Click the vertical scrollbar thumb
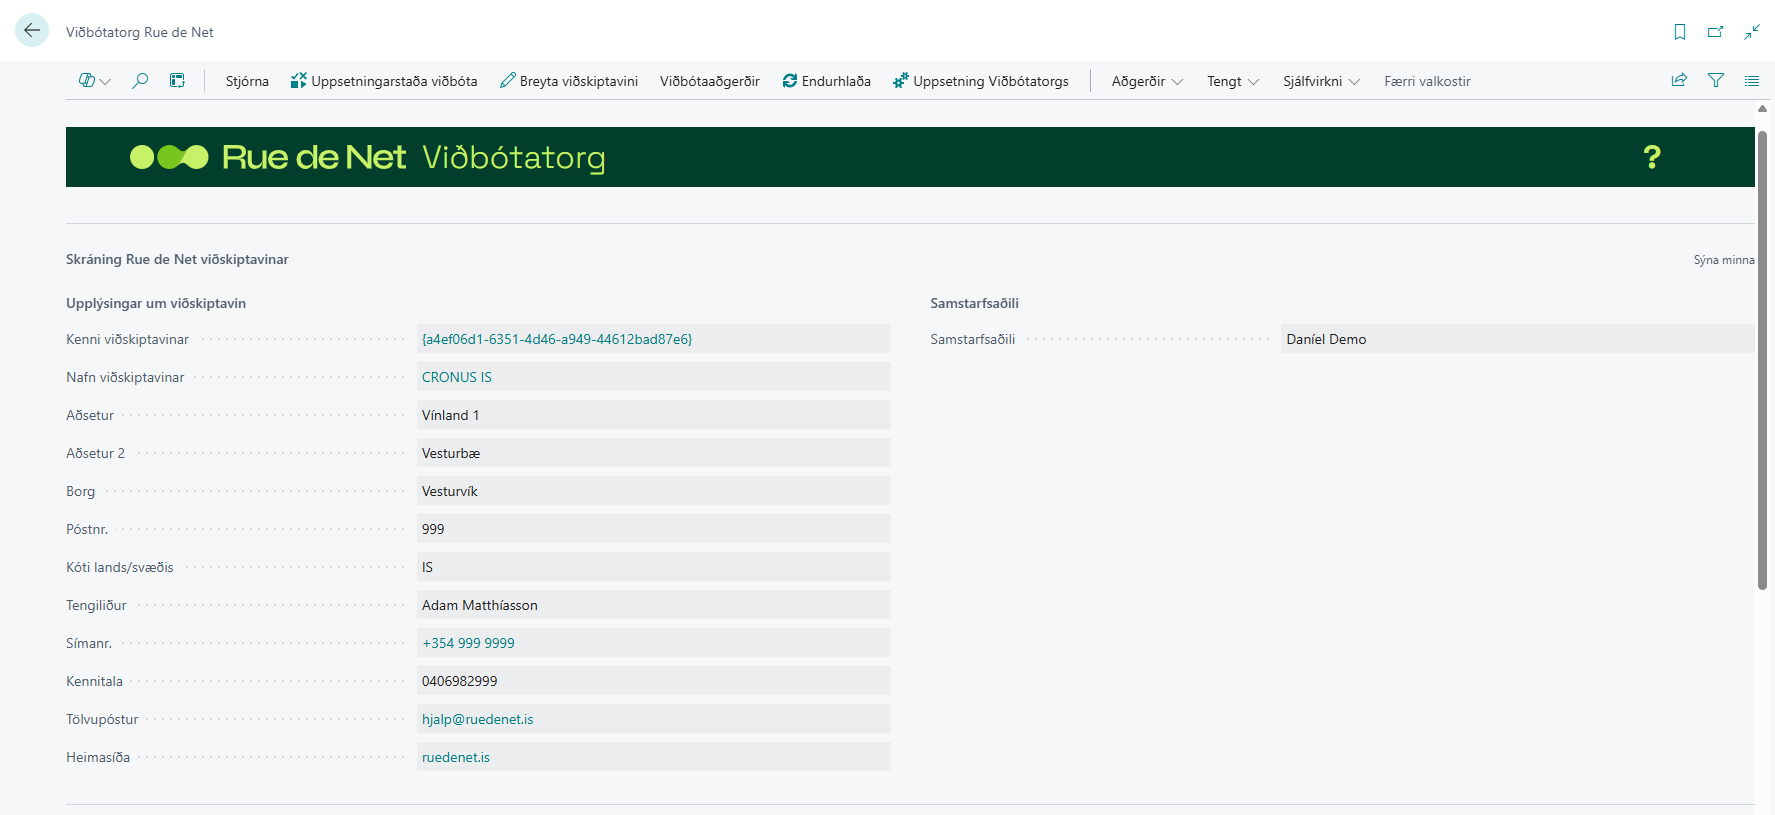The image size is (1775, 815). 1762,360
